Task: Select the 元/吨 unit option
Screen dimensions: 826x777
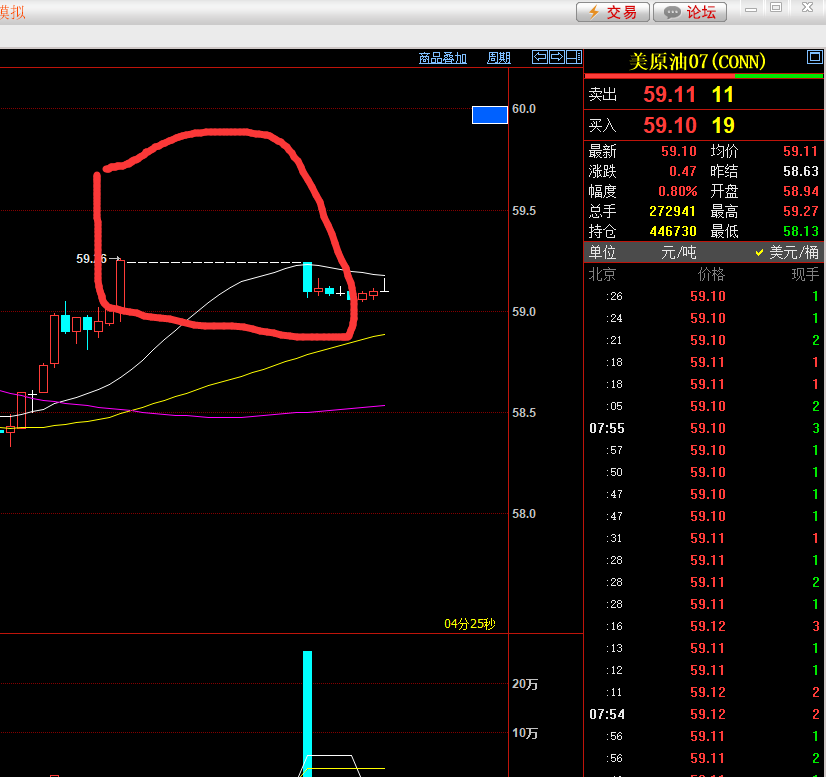Action: (678, 253)
